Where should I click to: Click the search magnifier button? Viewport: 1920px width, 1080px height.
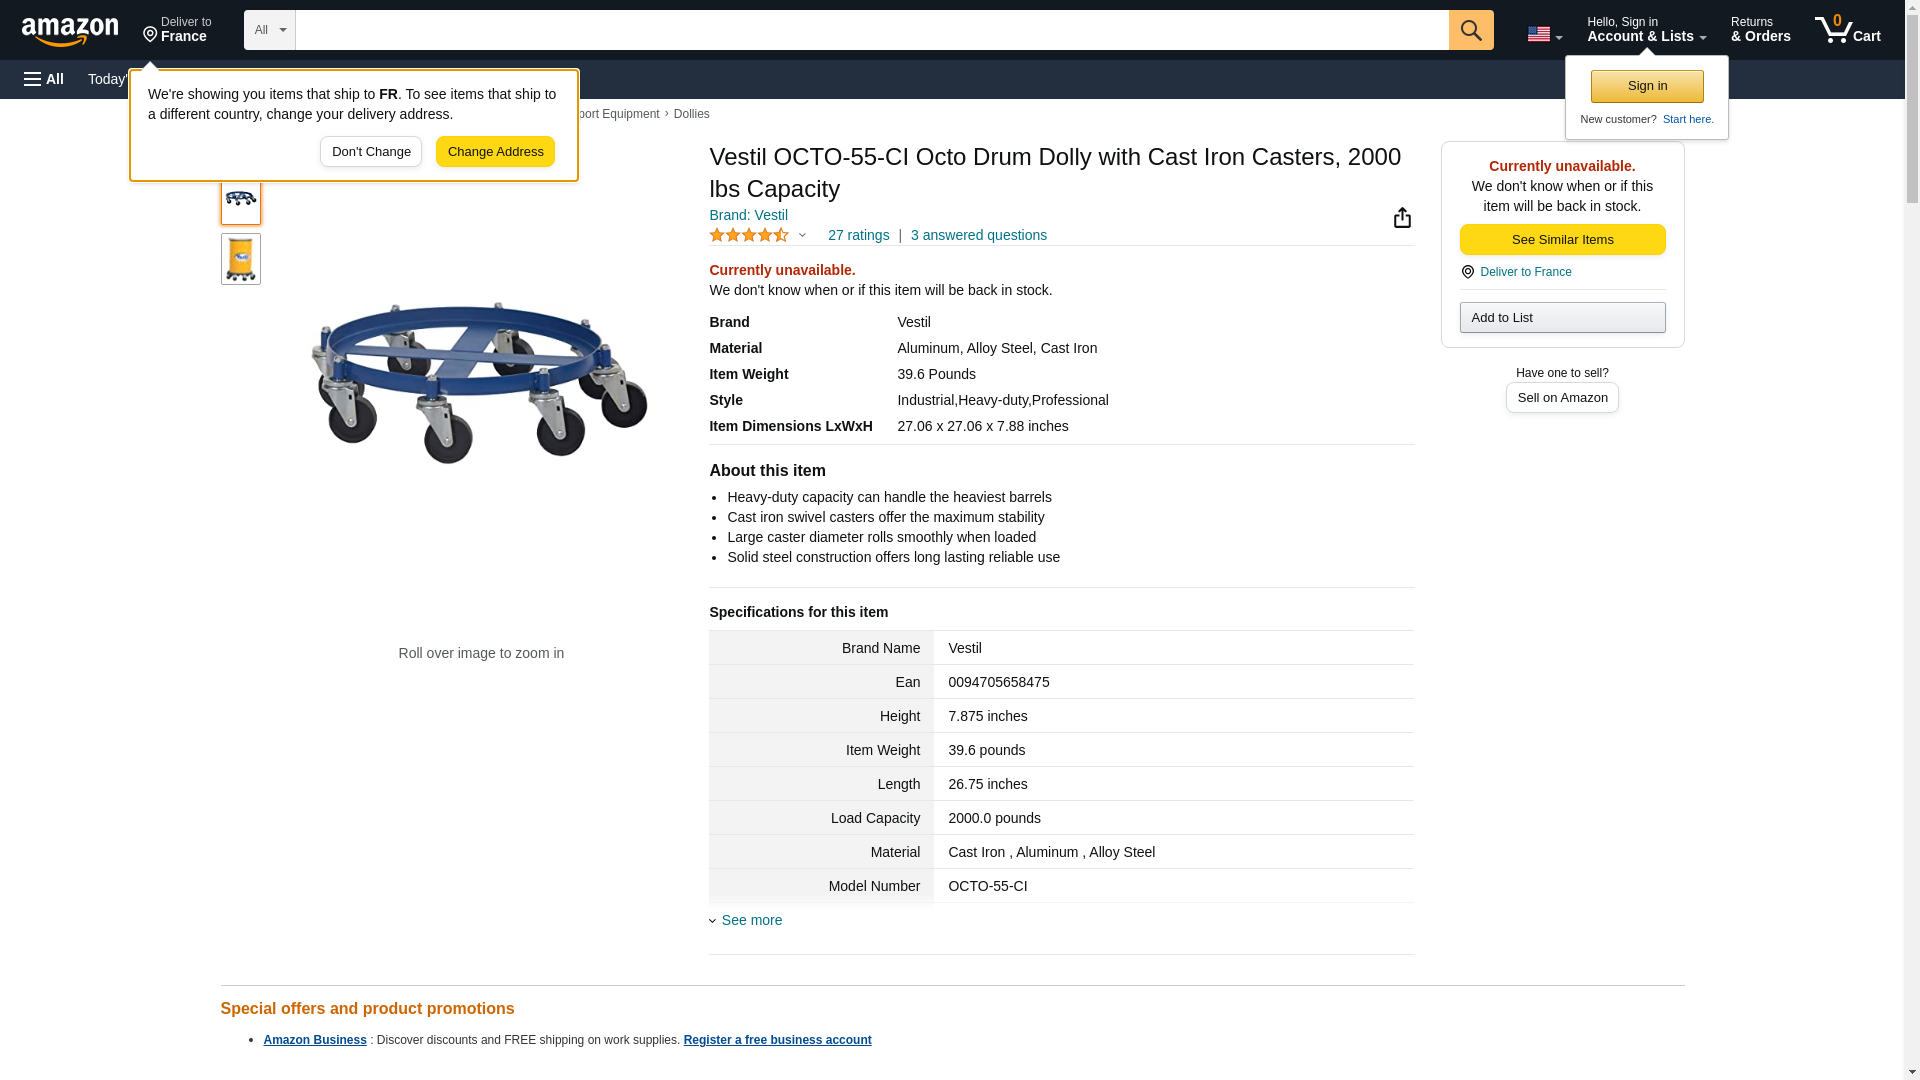tap(1470, 30)
